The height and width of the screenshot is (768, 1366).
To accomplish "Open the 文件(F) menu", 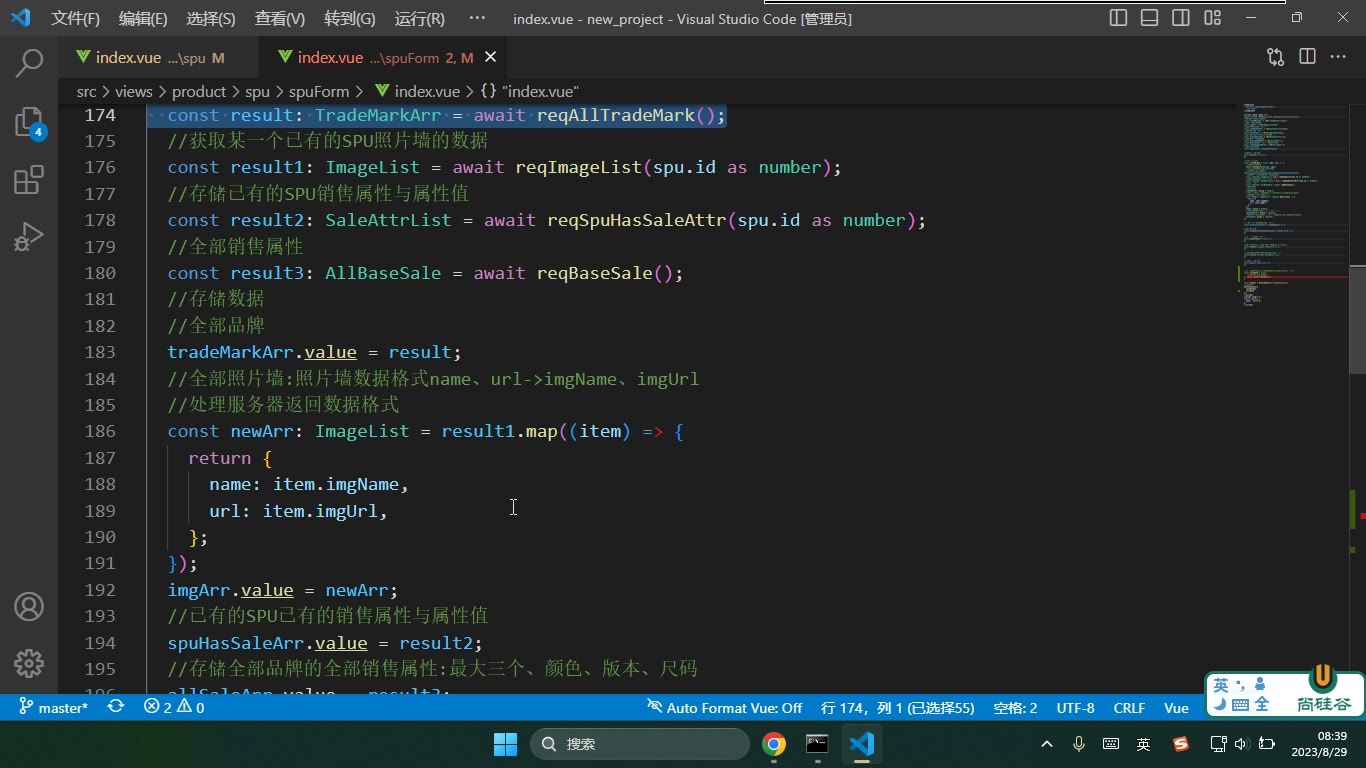I will pyautogui.click(x=76, y=18).
